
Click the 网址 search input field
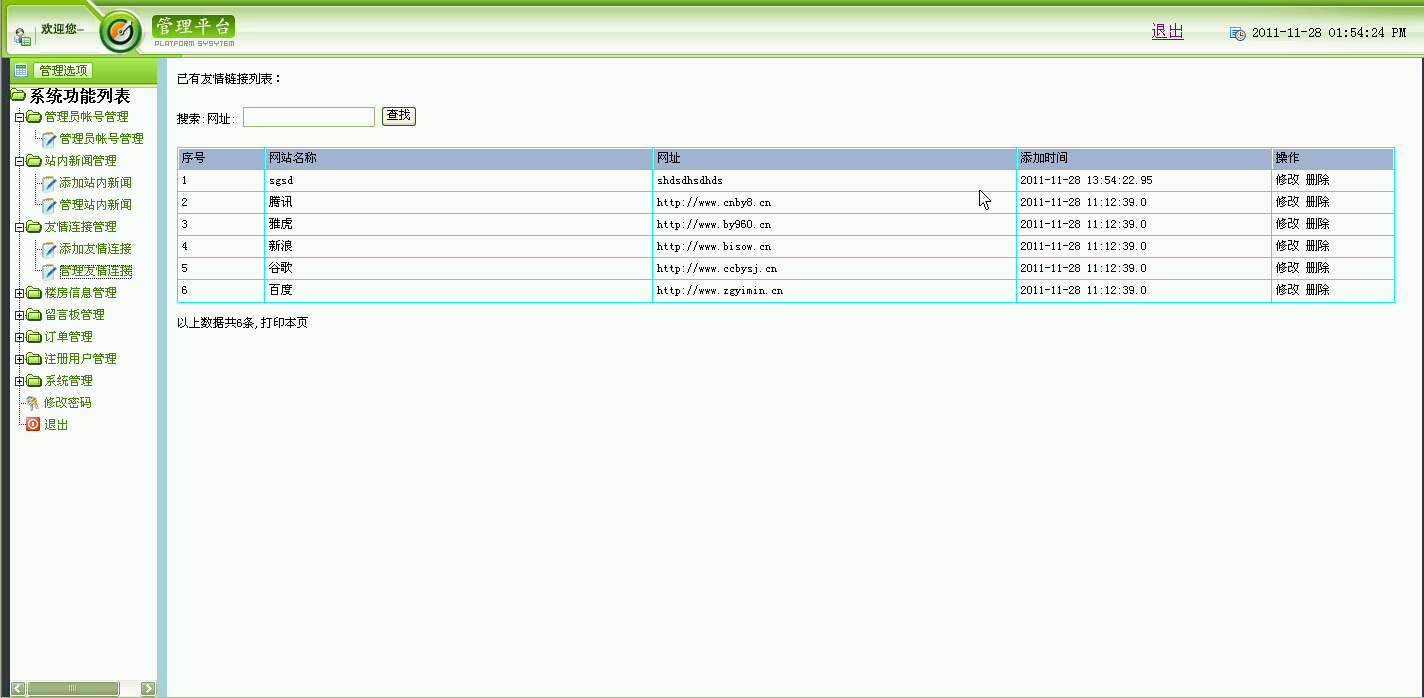pos(309,117)
